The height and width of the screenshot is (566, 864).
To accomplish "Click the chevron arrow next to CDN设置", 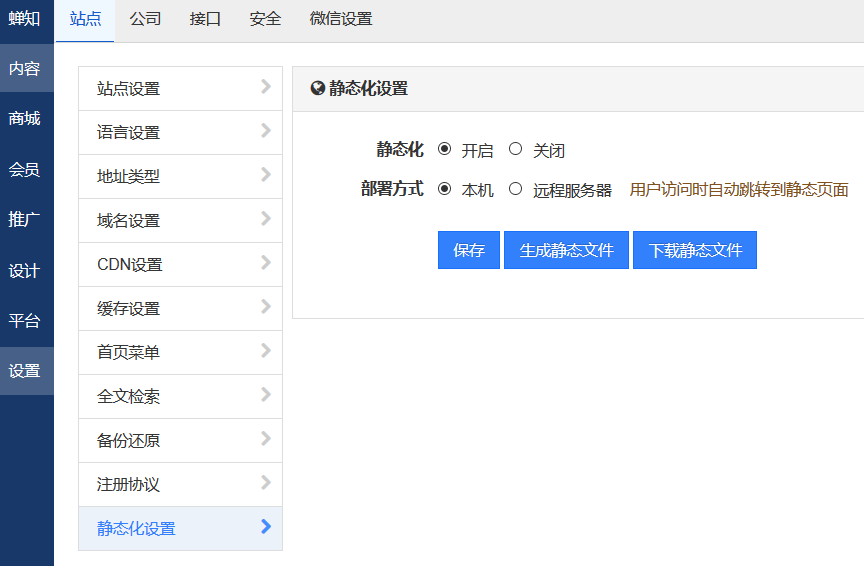I will pos(265,263).
